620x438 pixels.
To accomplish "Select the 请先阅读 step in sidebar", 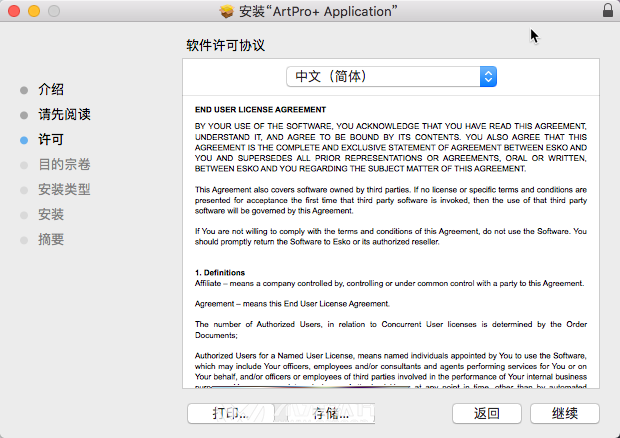I will click(x=64, y=114).
